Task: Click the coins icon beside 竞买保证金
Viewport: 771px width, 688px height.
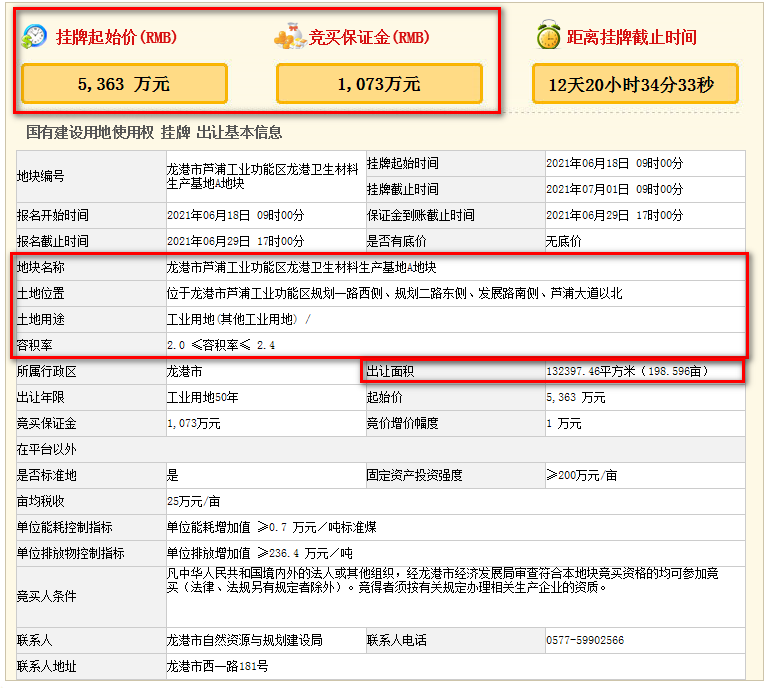Action: 290,36
